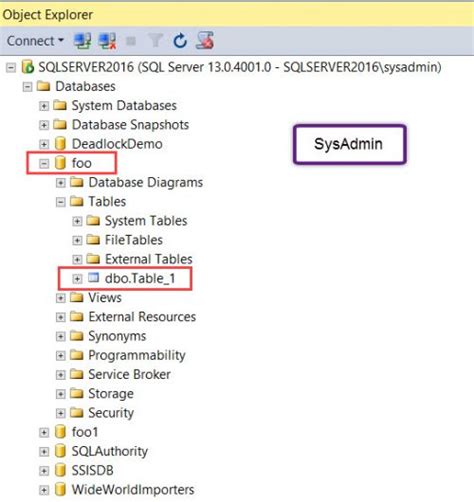Expand the Security folder under foo
Screen dimensions: 474x502
point(60,413)
